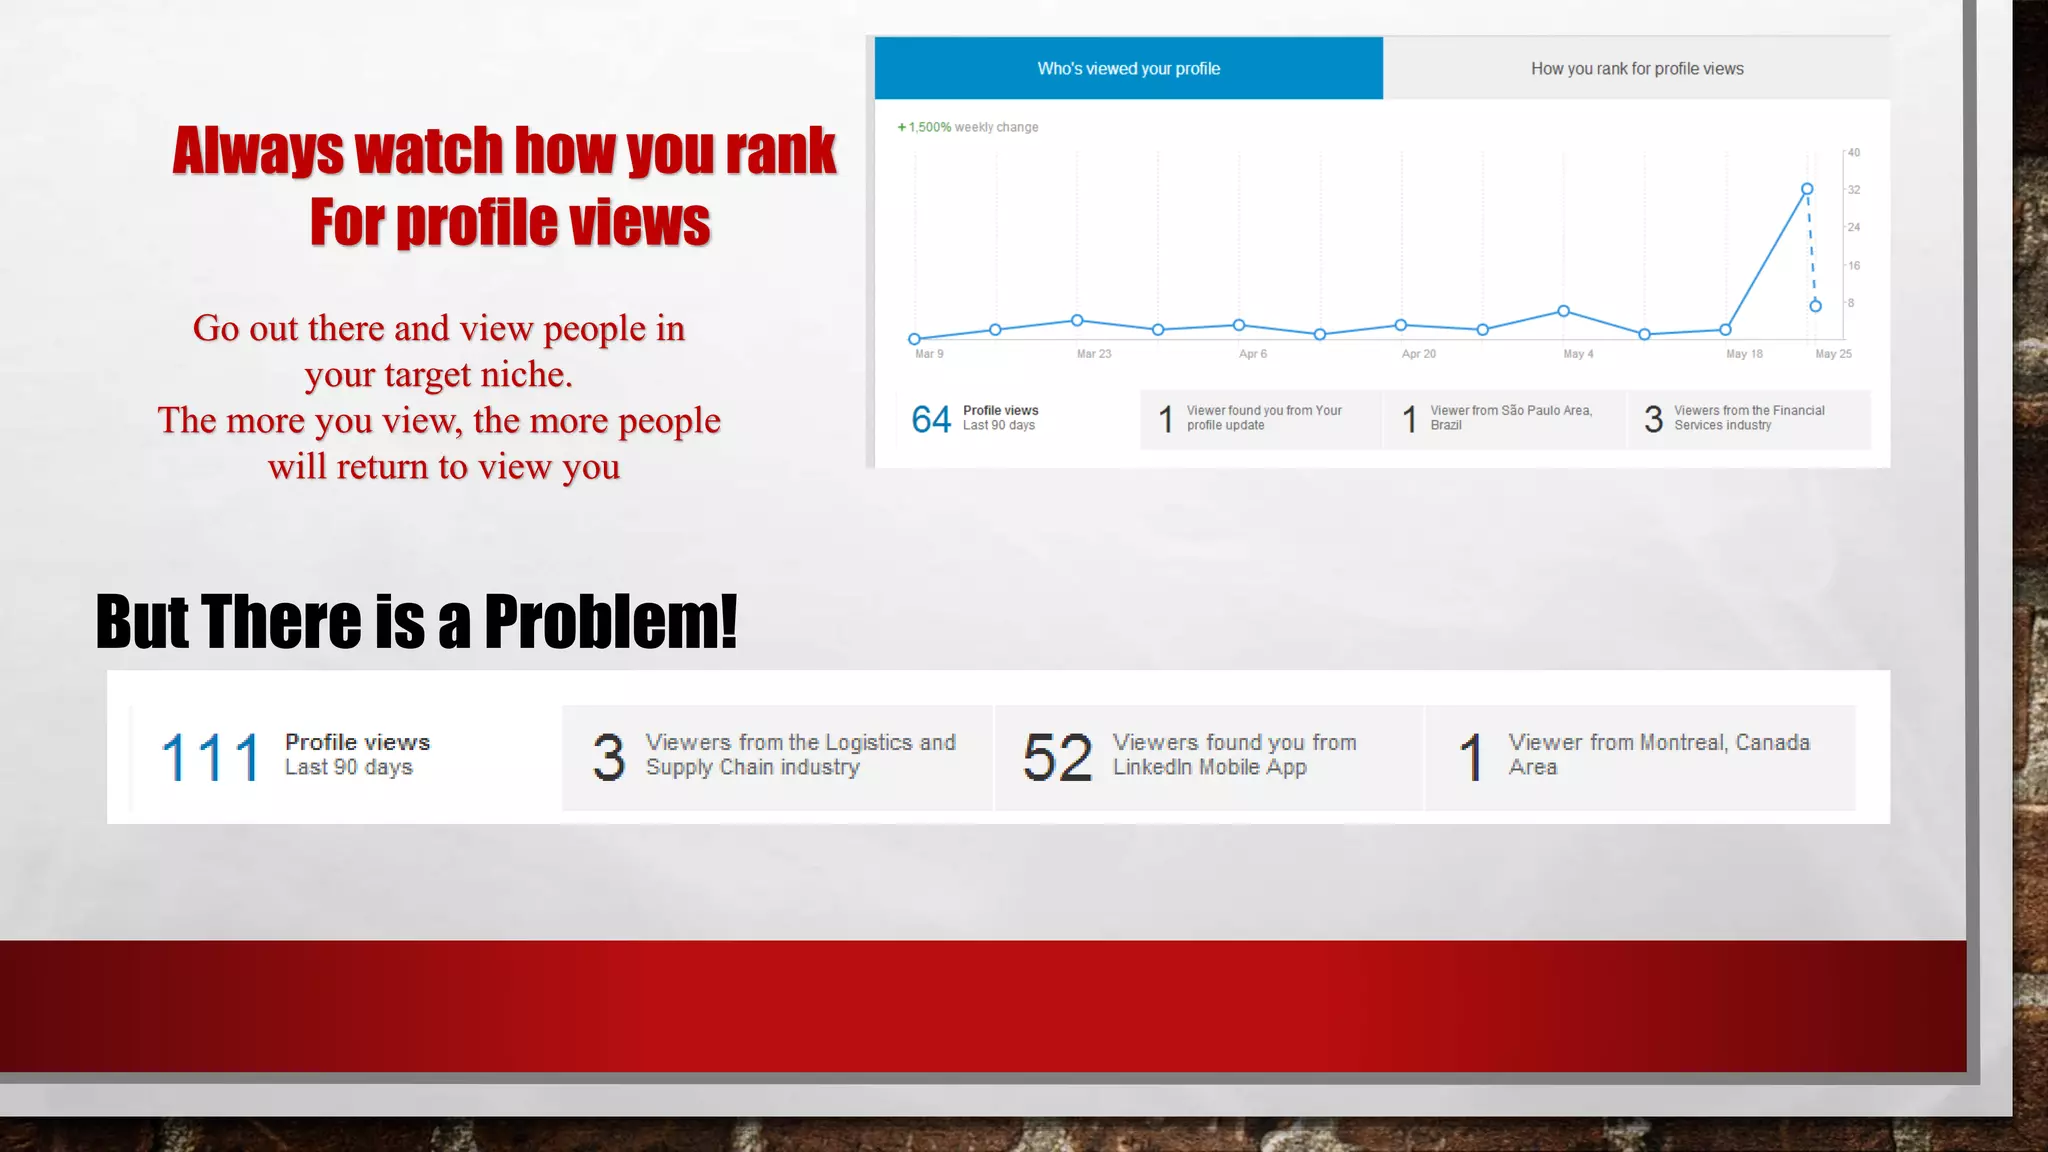2048x1152 pixels.
Task: Open Viewer found you from profile update card
Action: click(1260, 419)
